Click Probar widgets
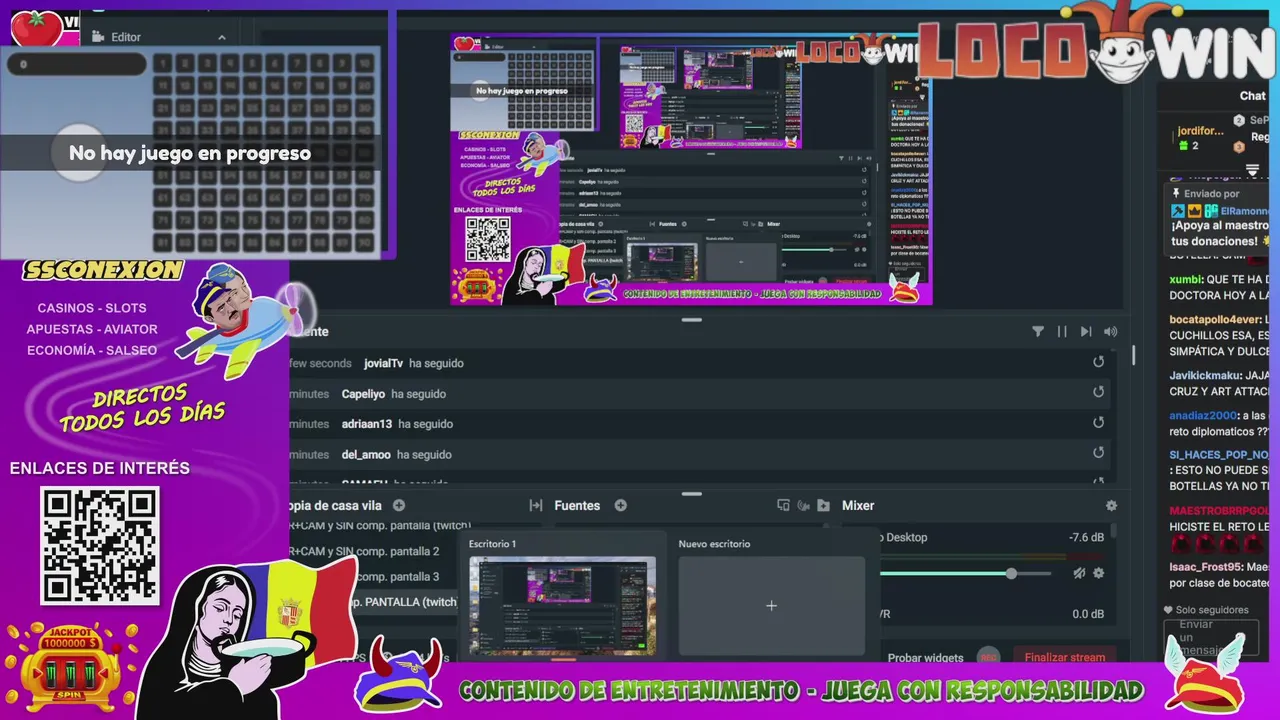Screen dimensions: 1280x720 tap(925, 657)
